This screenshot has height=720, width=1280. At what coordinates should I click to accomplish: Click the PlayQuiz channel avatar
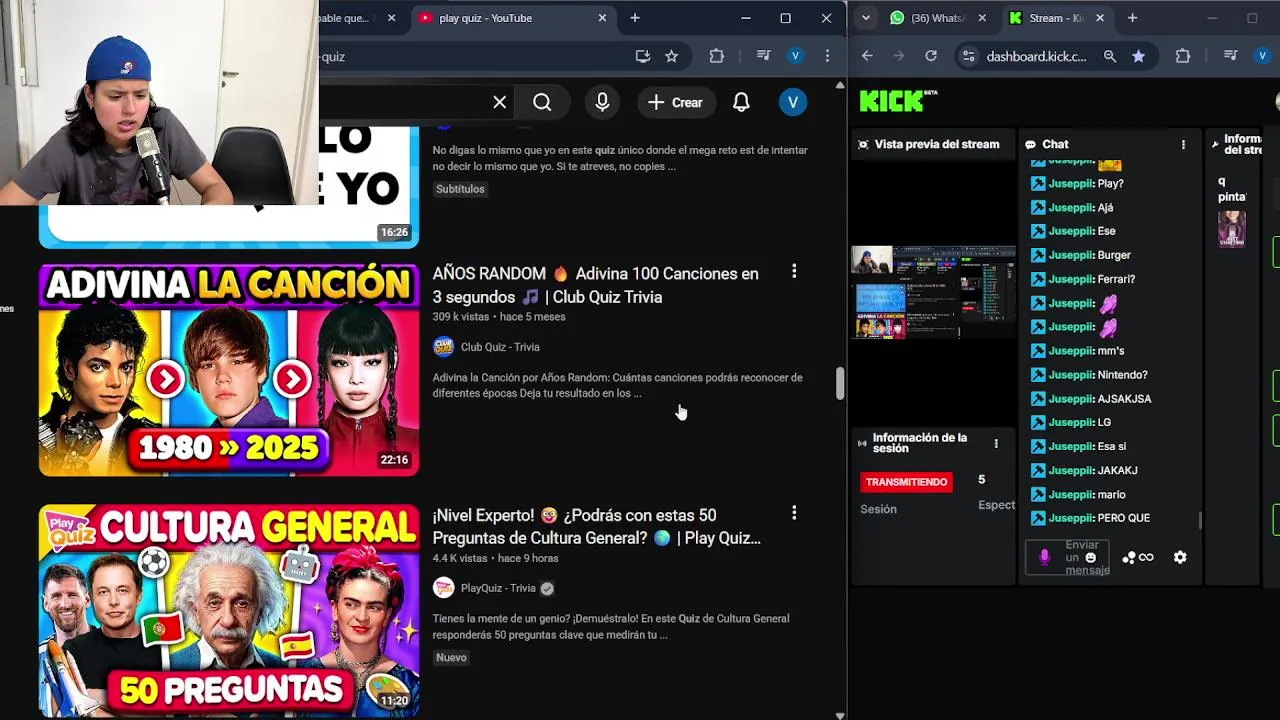[x=443, y=588]
